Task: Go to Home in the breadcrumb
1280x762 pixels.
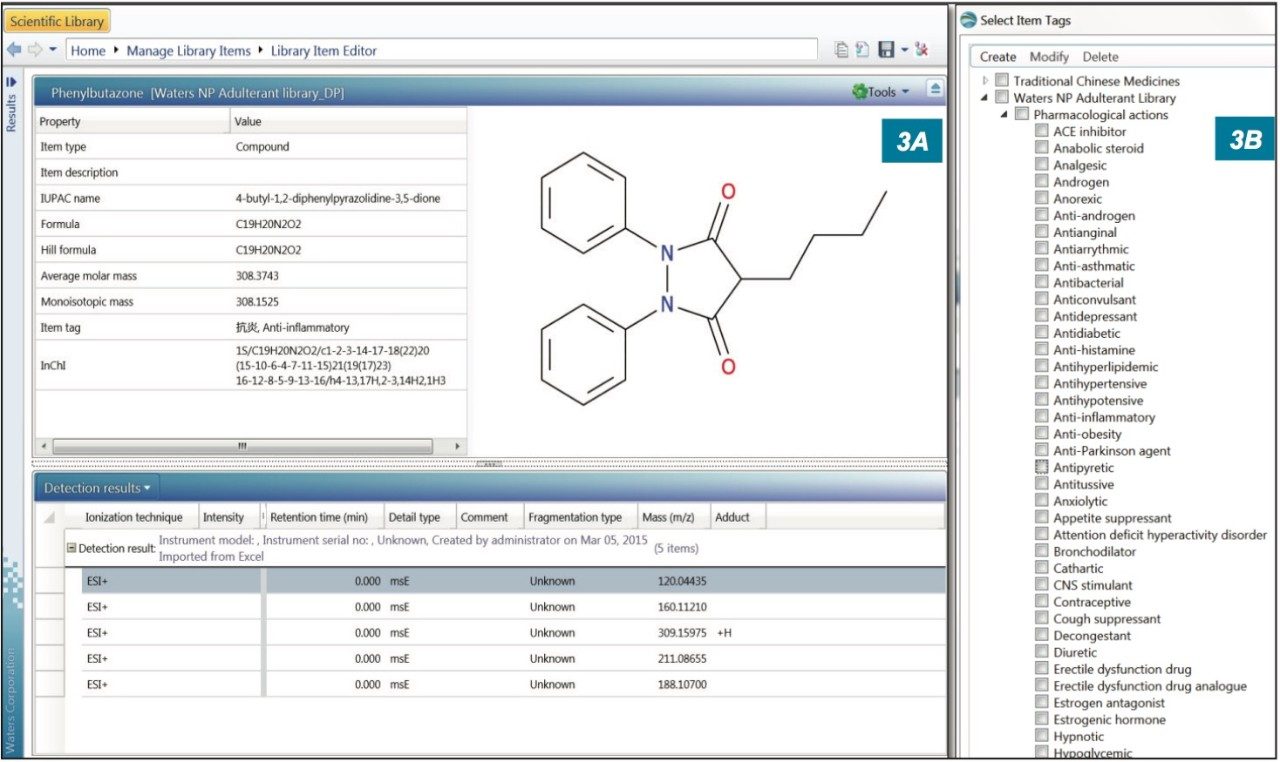Action: 88,50
